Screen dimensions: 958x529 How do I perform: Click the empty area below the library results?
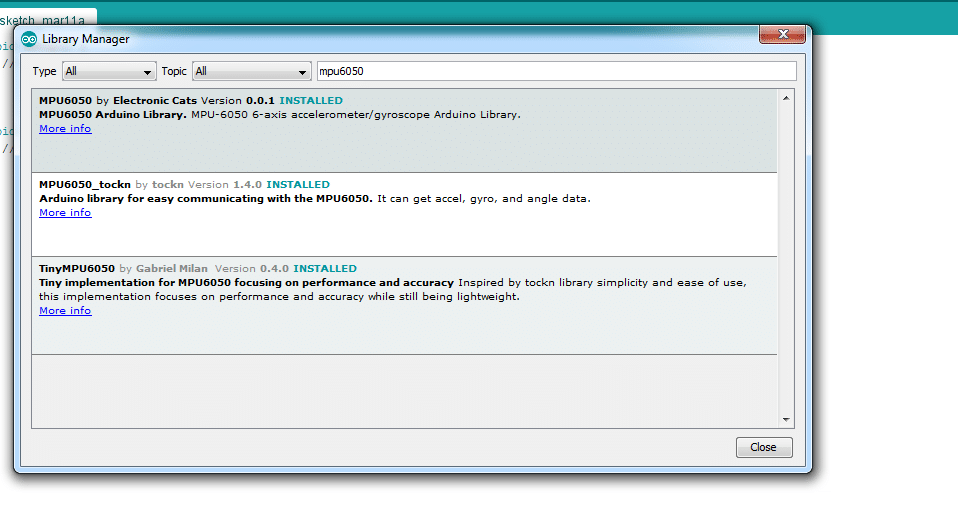pyautogui.click(x=400, y=390)
